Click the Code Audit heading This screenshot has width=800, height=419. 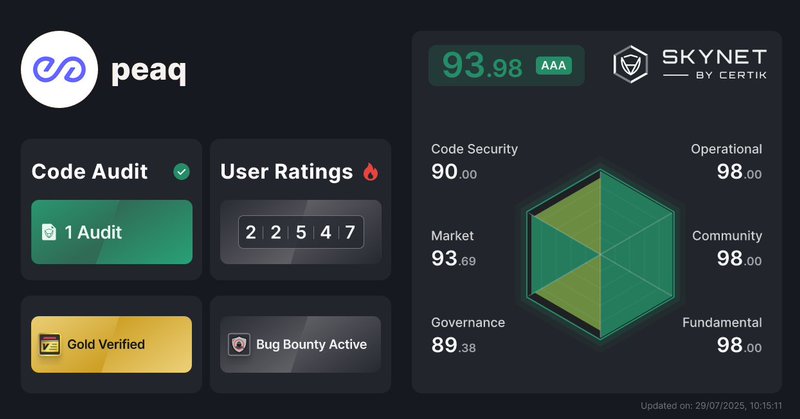point(90,172)
